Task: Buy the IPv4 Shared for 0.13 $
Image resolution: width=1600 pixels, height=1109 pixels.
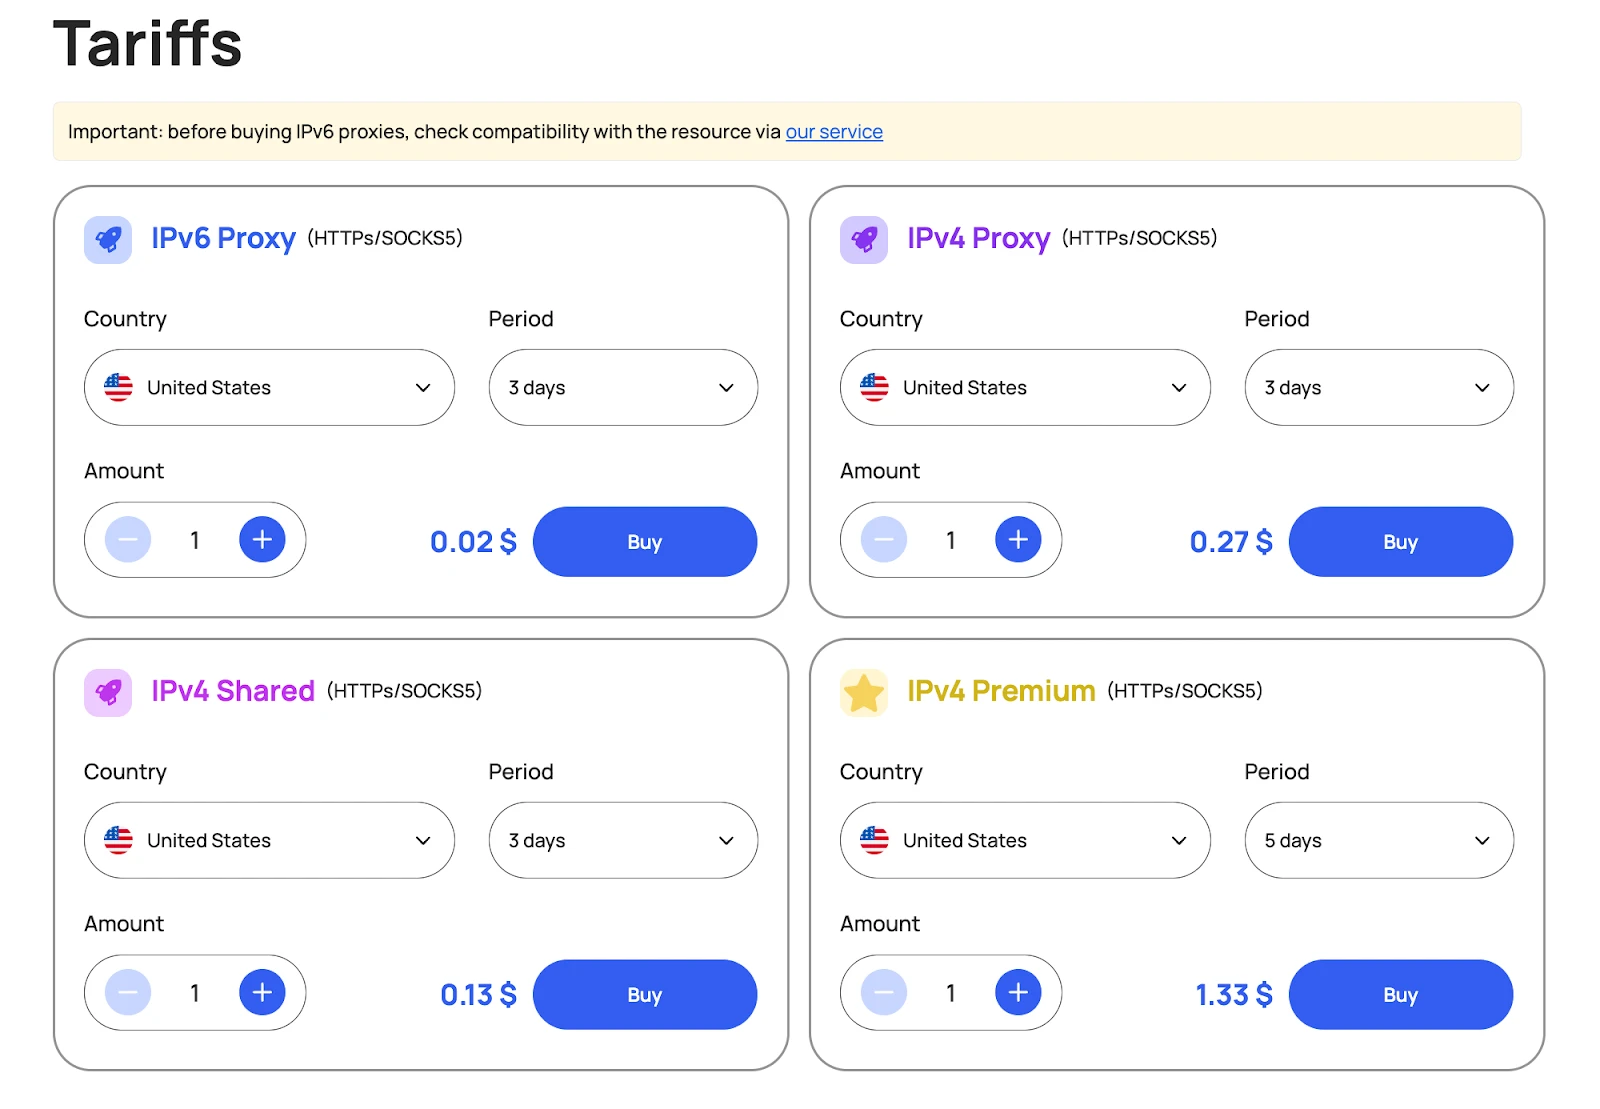Action: click(x=644, y=995)
